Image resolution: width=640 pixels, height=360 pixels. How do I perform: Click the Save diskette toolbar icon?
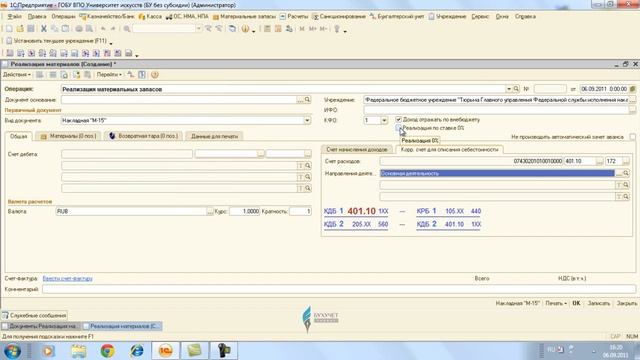tap(31, 29)
